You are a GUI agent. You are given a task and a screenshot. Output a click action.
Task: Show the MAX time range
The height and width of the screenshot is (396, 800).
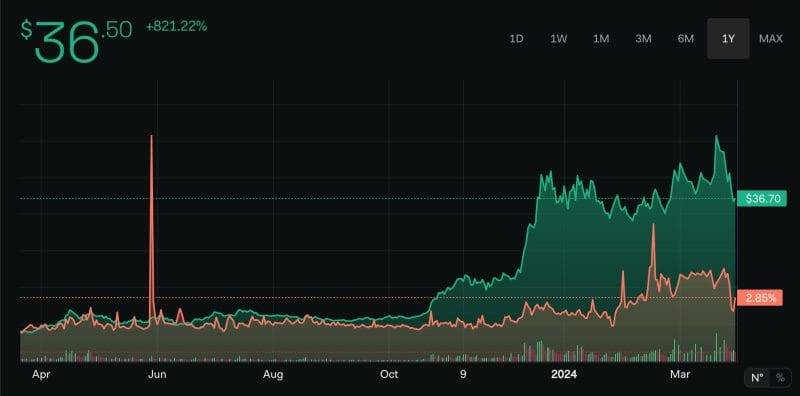(x=770, y=39)
